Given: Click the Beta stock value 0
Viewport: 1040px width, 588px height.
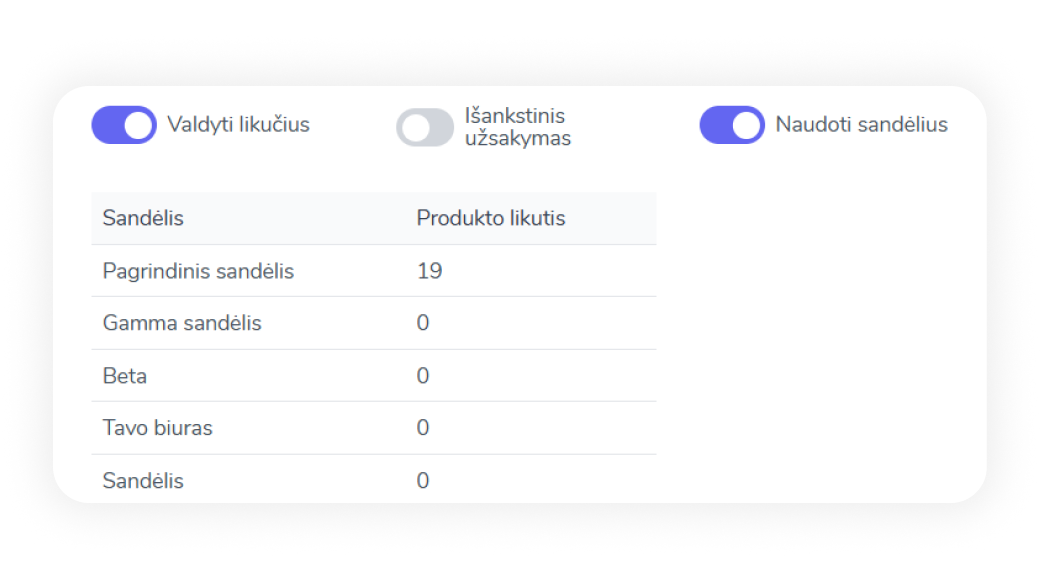Looking at the screenshot, I should [423, 376].
